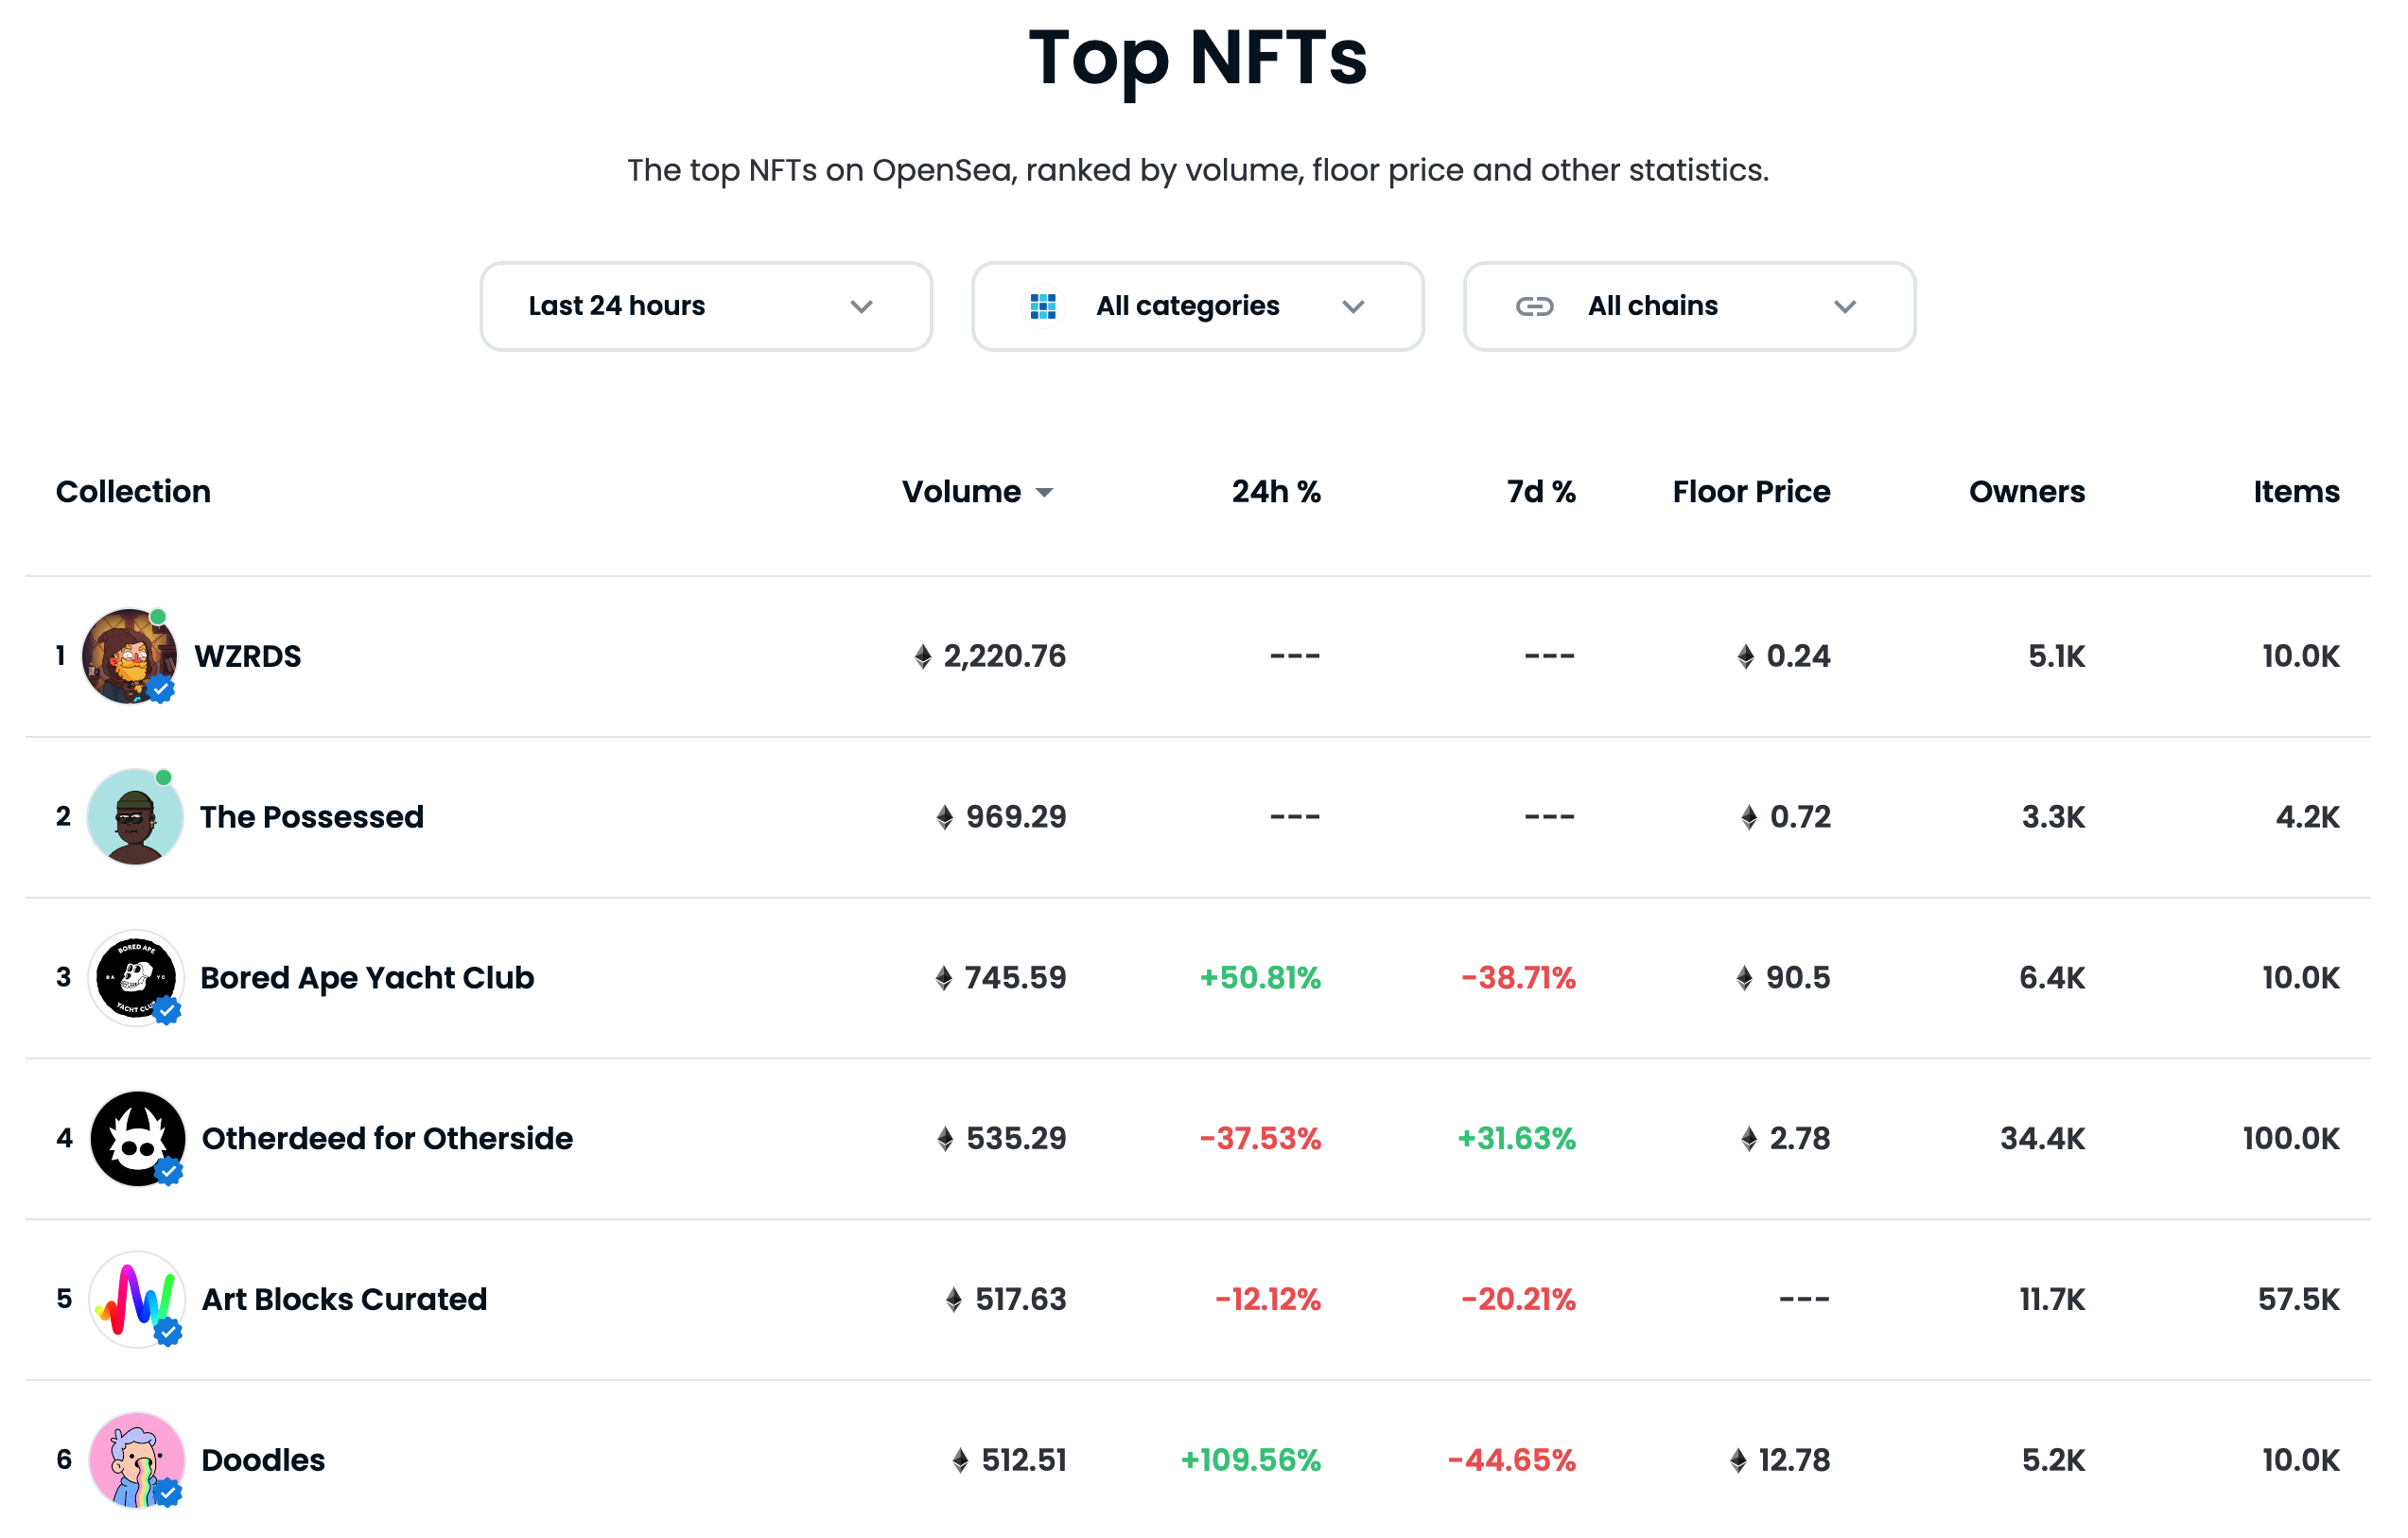Open the Doodles collection avatar
Image resolution: width=2408 pixels, height=1538 pixels.
[137, 1461]
